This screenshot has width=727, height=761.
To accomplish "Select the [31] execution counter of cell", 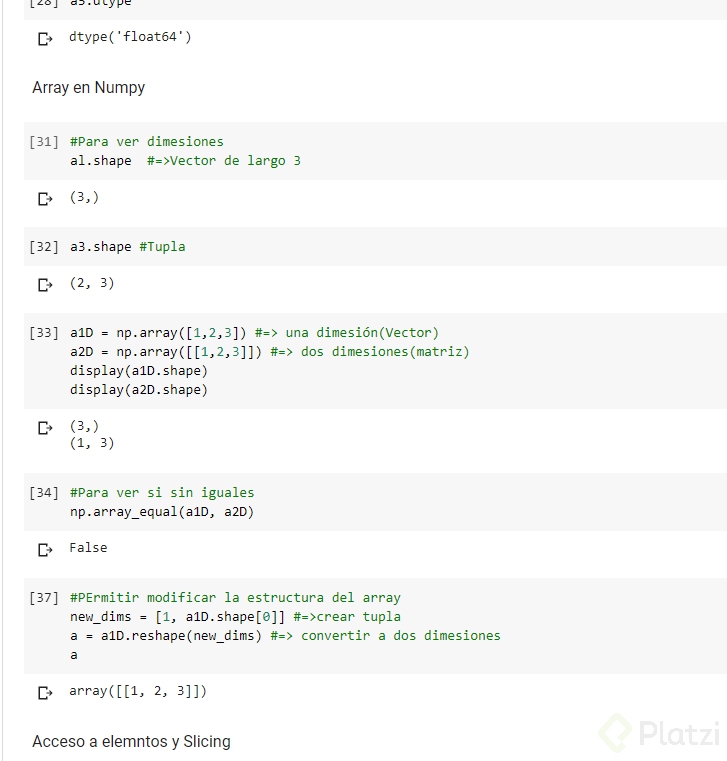I will pos(44,142).
